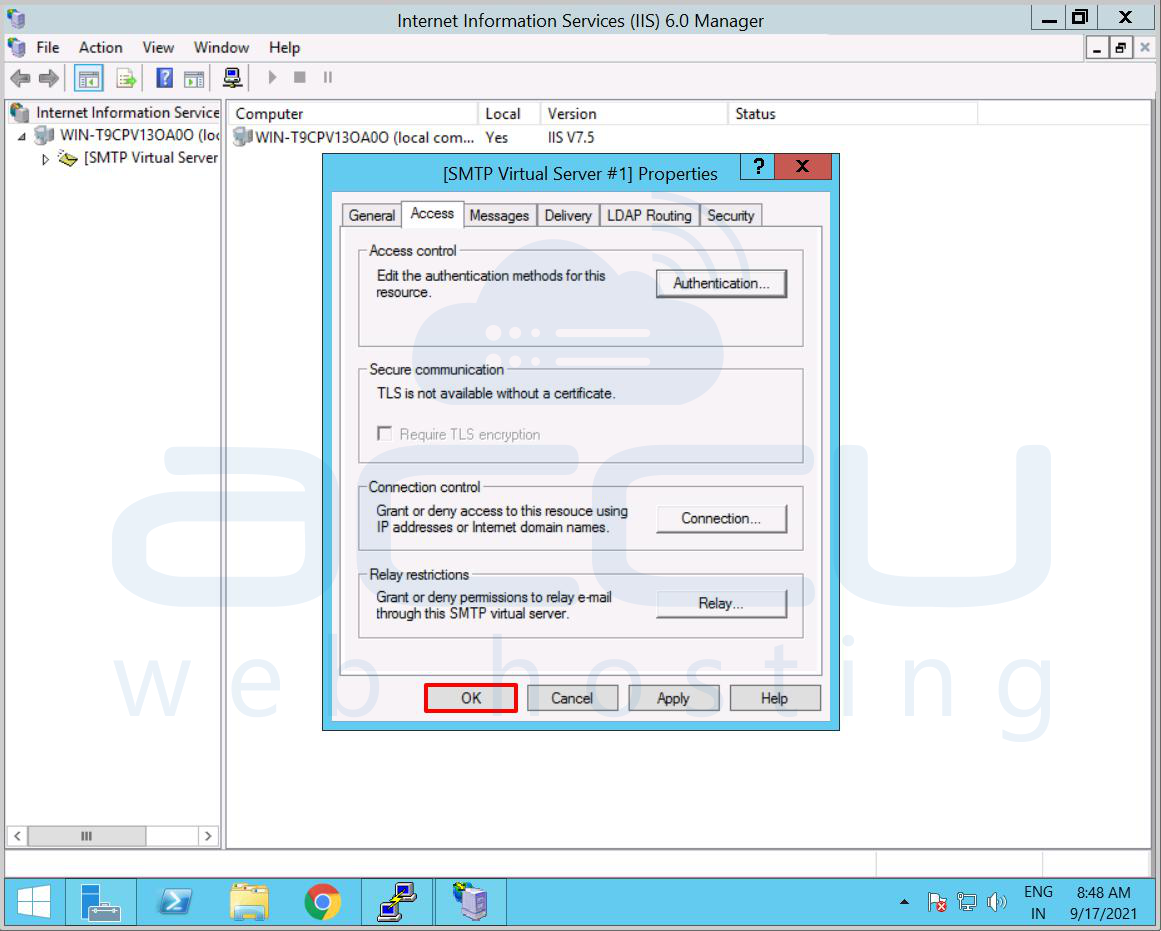The image size is (1161, 931).
Task: Click the Relay... button
Action: [721, 604]
